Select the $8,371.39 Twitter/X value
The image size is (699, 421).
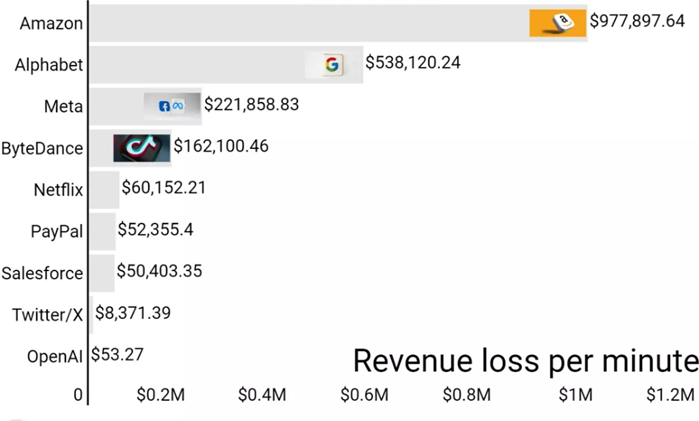(133, 313)
